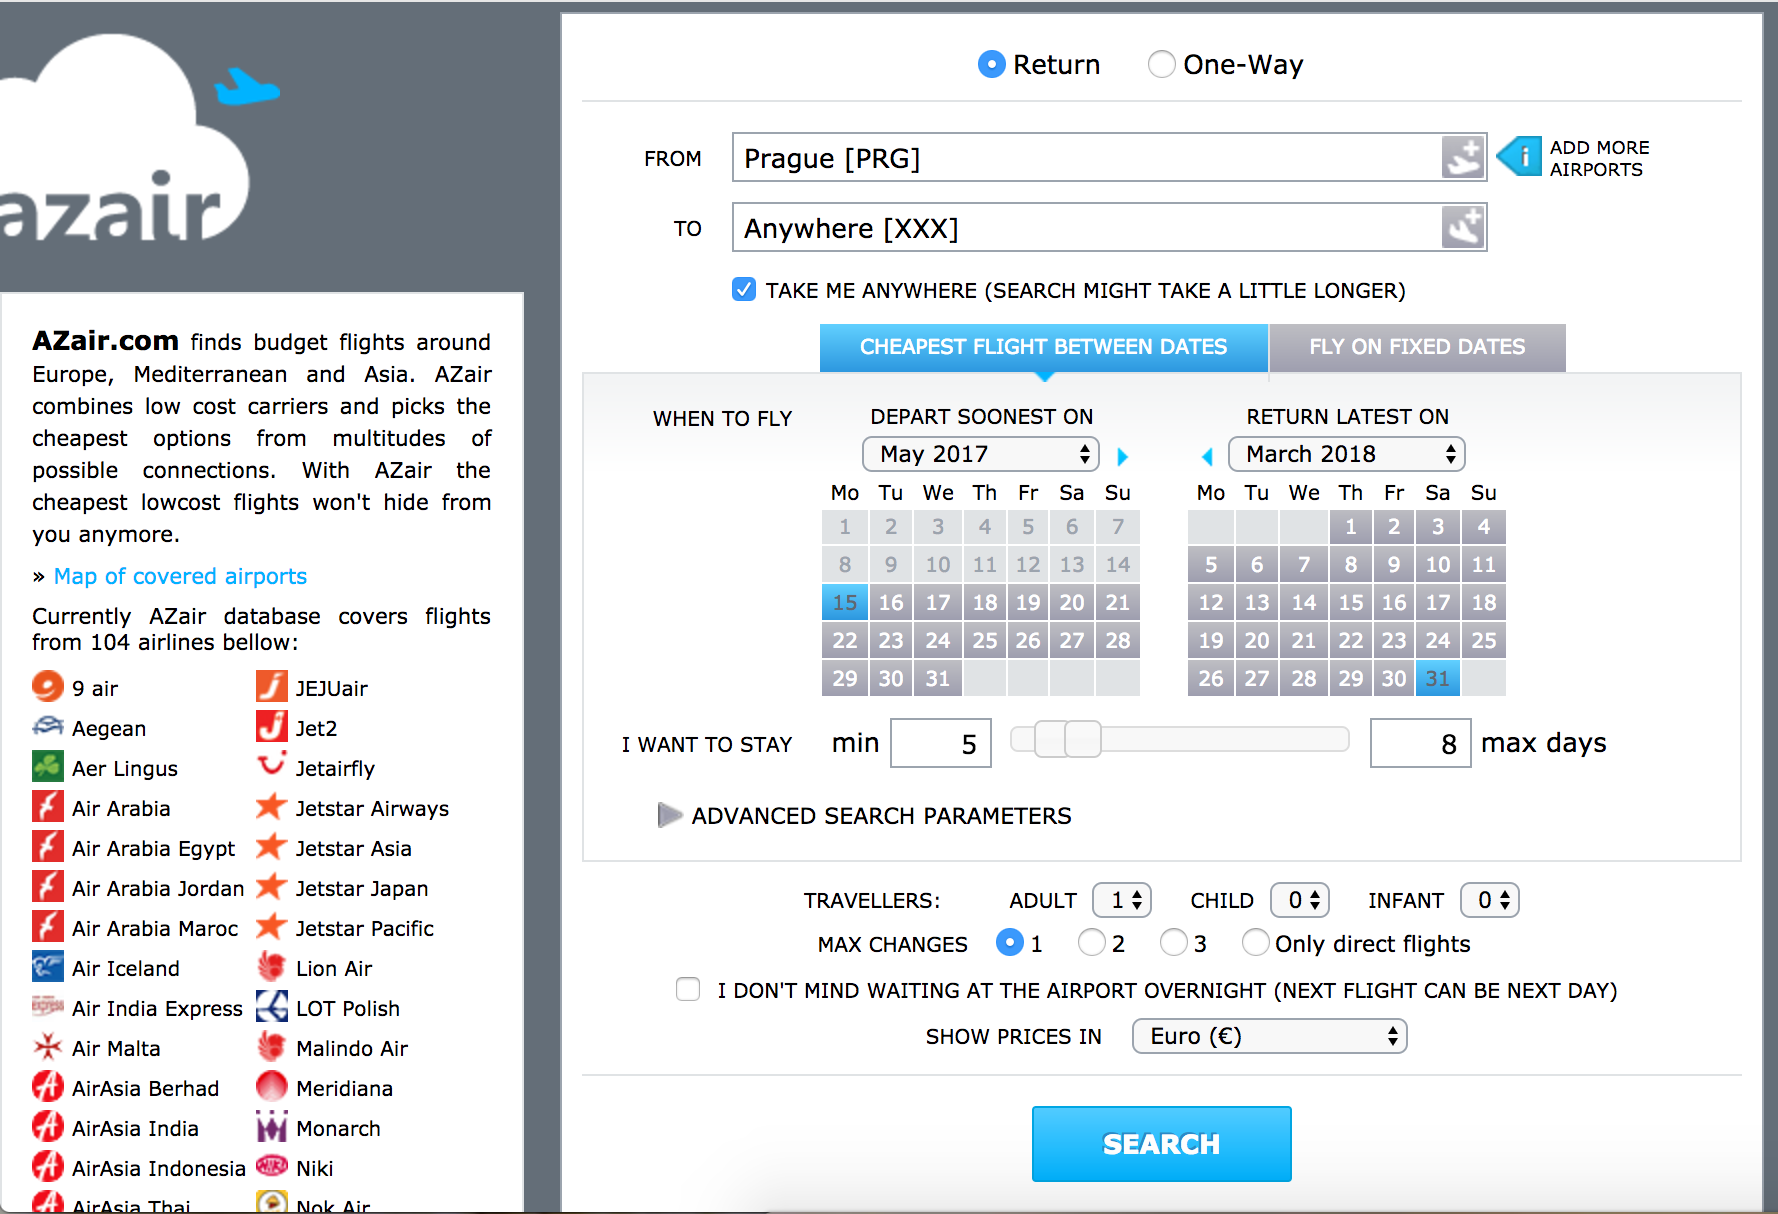Uncheck TAKE ME ANYWHERE option
Viewport: 1778px width, 1214px height.
[x=744, y=289]
